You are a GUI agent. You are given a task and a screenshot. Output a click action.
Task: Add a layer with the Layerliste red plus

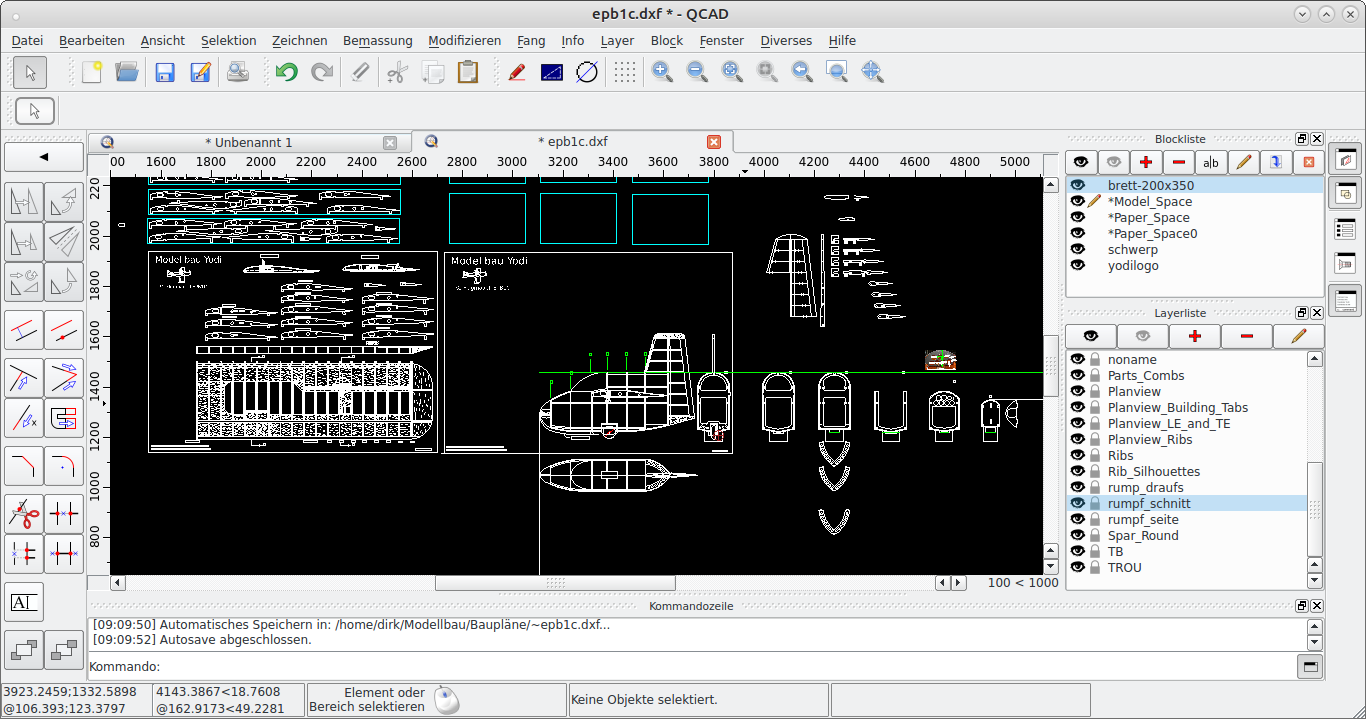tap(1194, 336)
